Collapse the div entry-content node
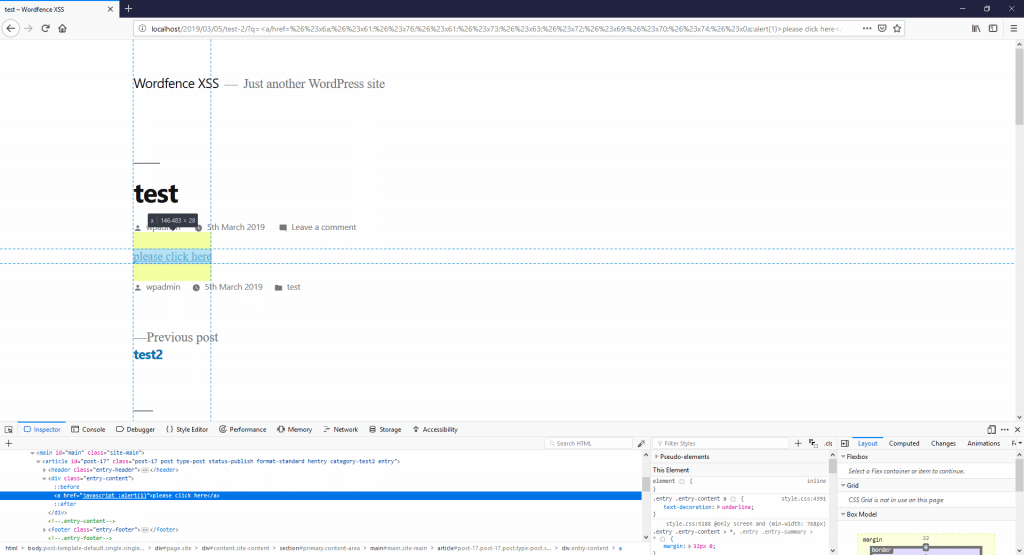Screen dimensions: 1024x555 44,479
